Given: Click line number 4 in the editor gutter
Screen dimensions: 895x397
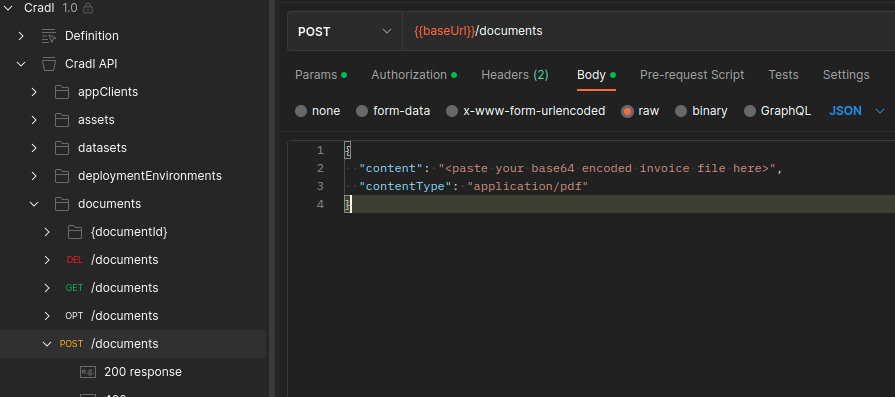Looking at the screenshot, I should pyautogui.click(x=320, y=204).
